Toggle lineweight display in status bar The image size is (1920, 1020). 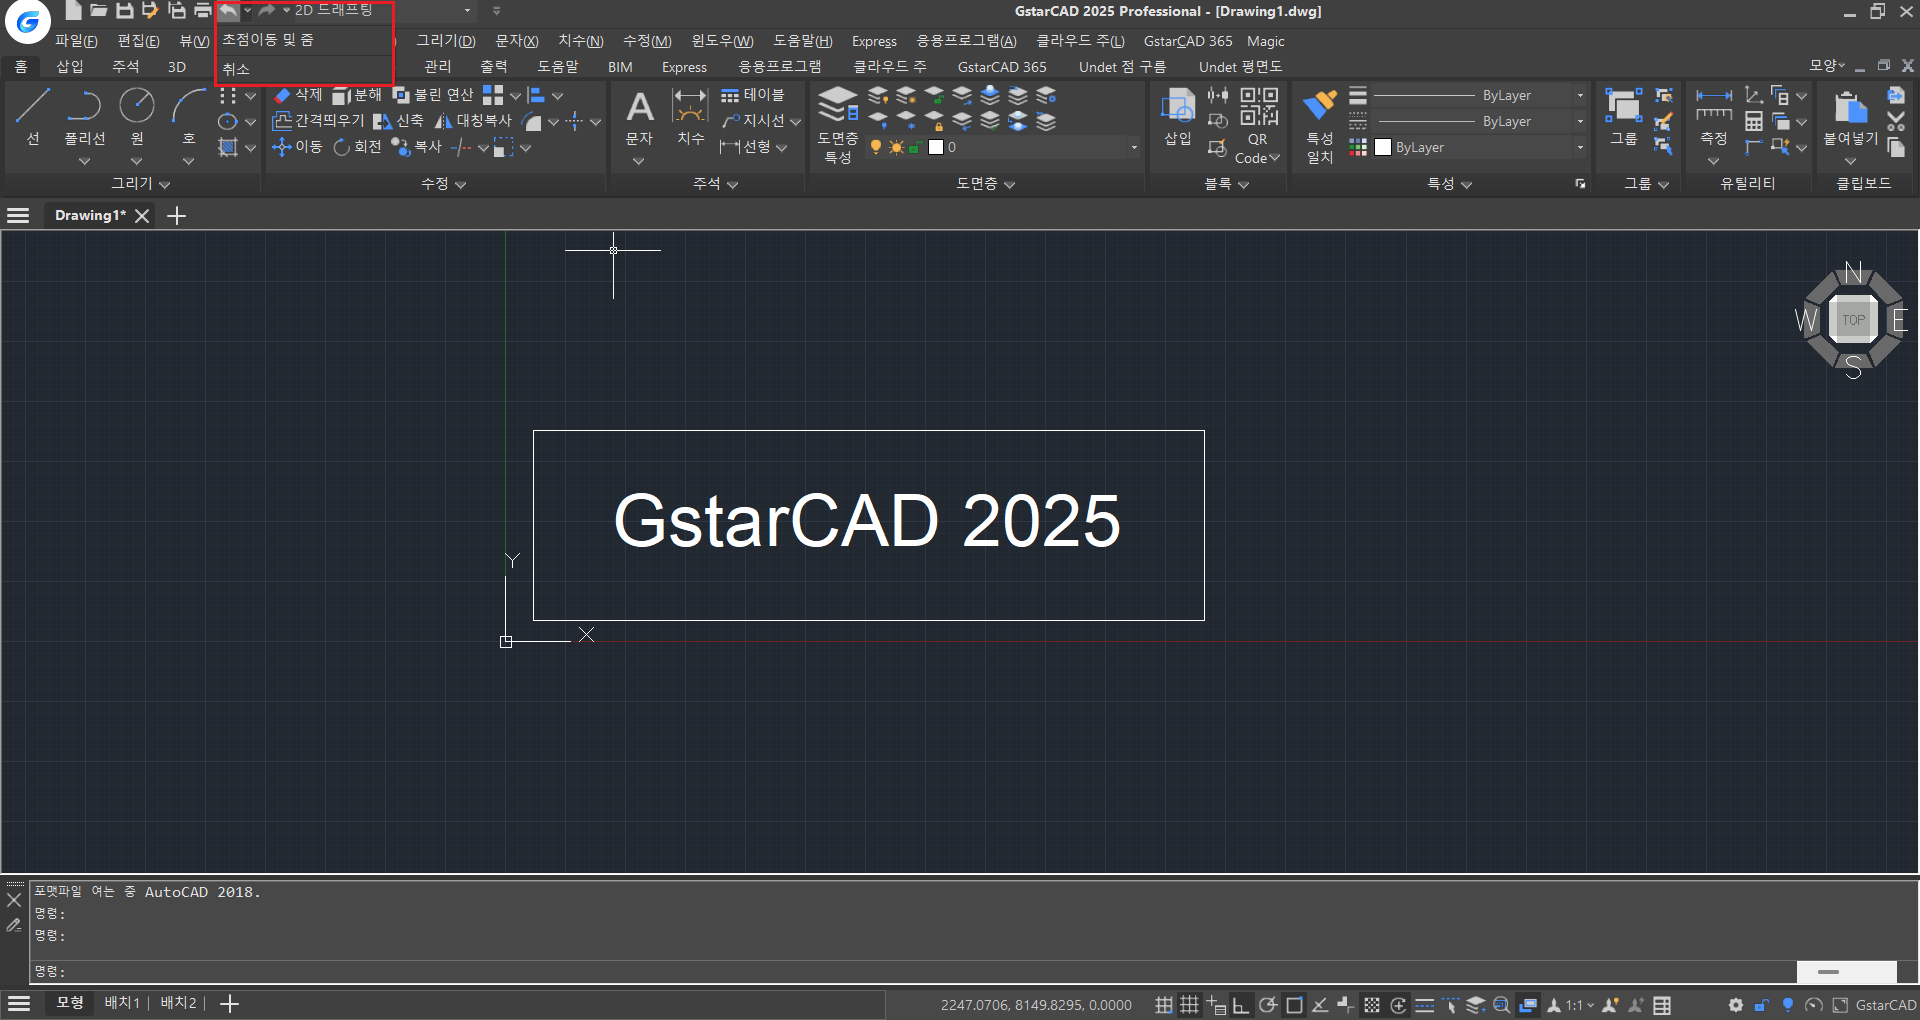pyautogui.click(x=1425, y=1005)
